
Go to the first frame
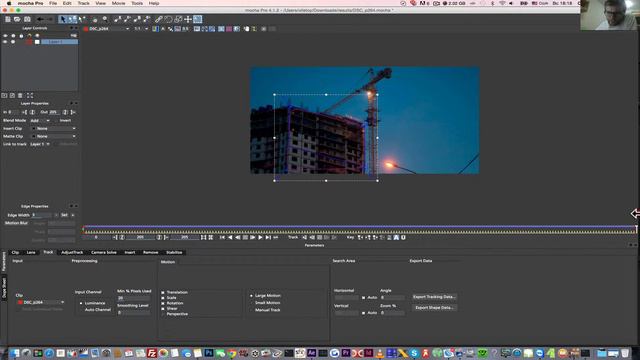(x=222, y=237)
